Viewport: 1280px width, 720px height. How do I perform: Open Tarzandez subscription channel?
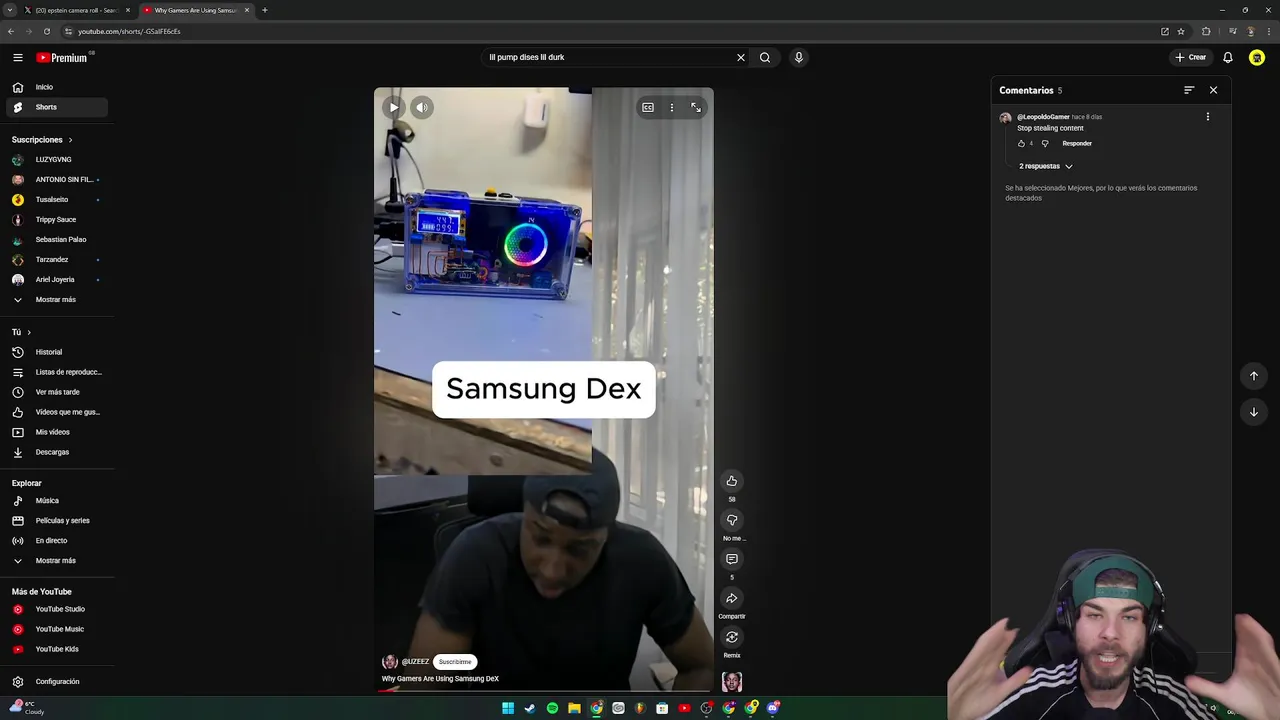coord(57,260)
